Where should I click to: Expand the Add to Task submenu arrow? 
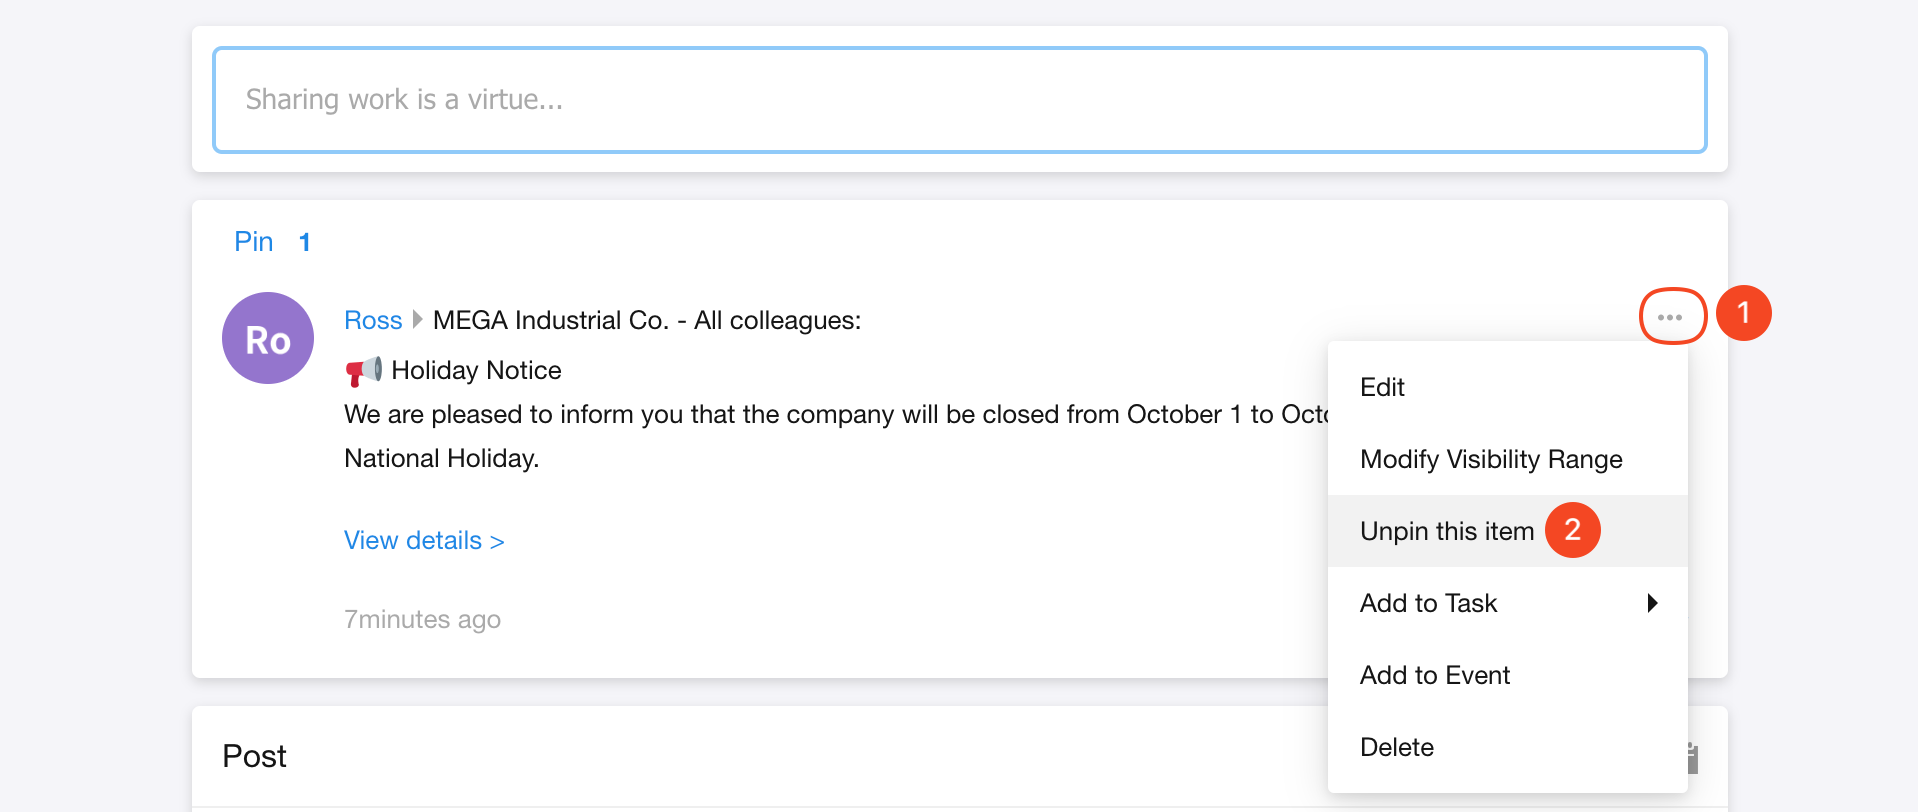[1652, 603]
